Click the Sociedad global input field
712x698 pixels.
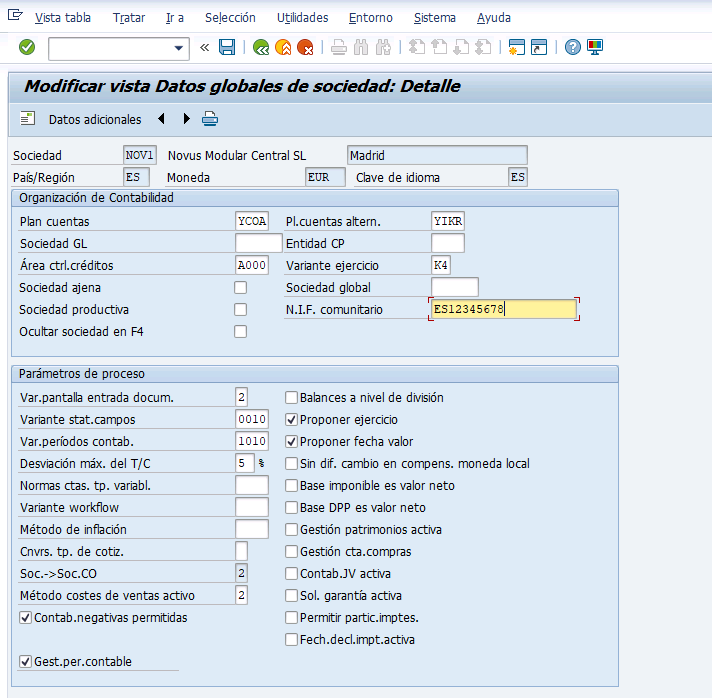tap(455, 287)
